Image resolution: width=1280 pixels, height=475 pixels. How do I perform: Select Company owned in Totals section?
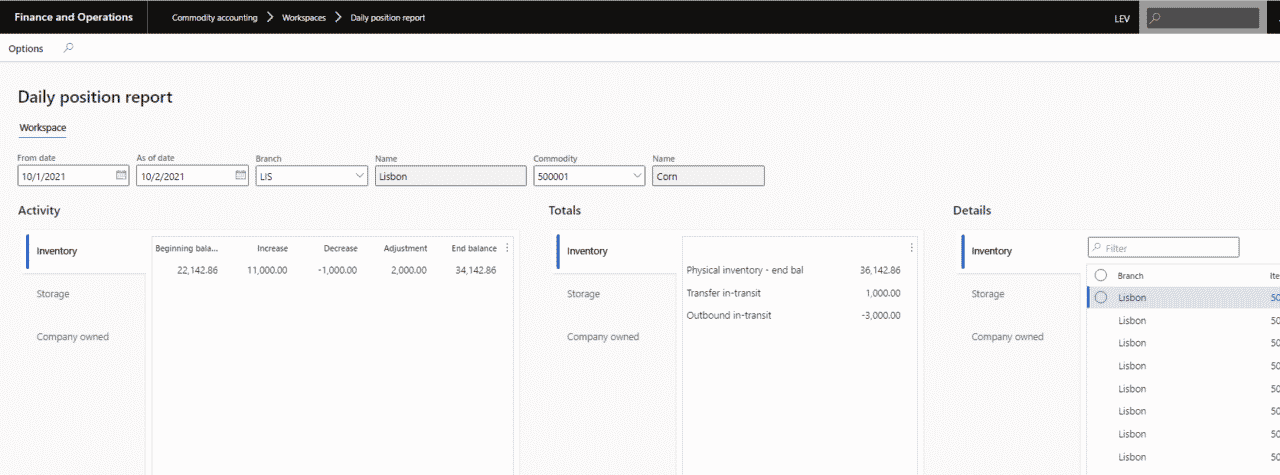point(603,337)
